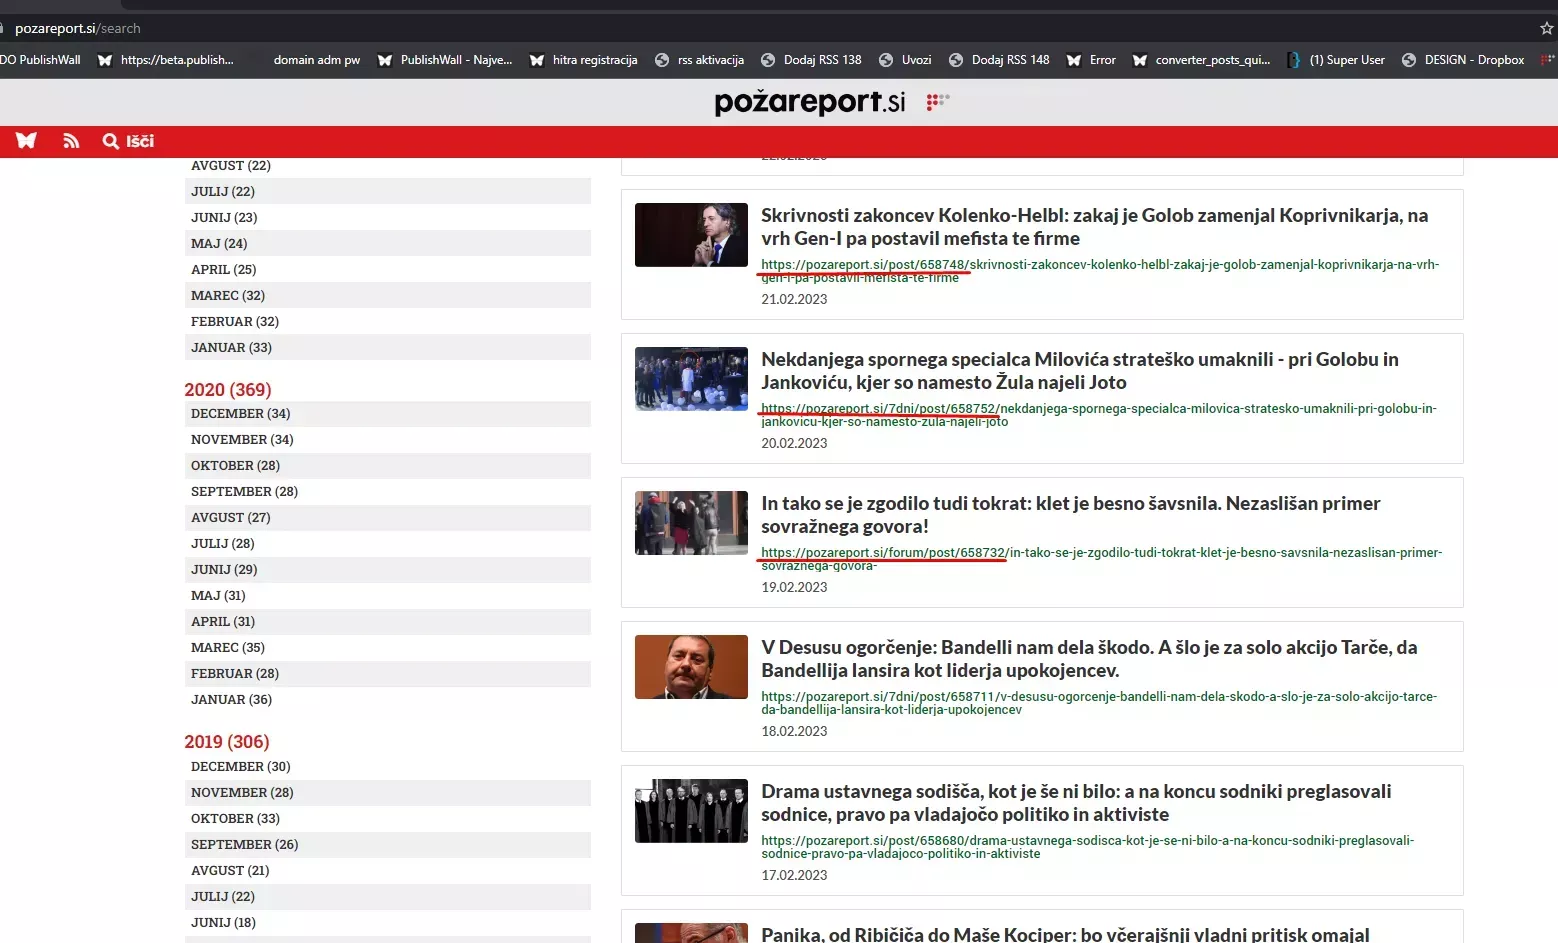Open the Super User bookmark
Screen dimensions: 1558x943
(1336, 60)
